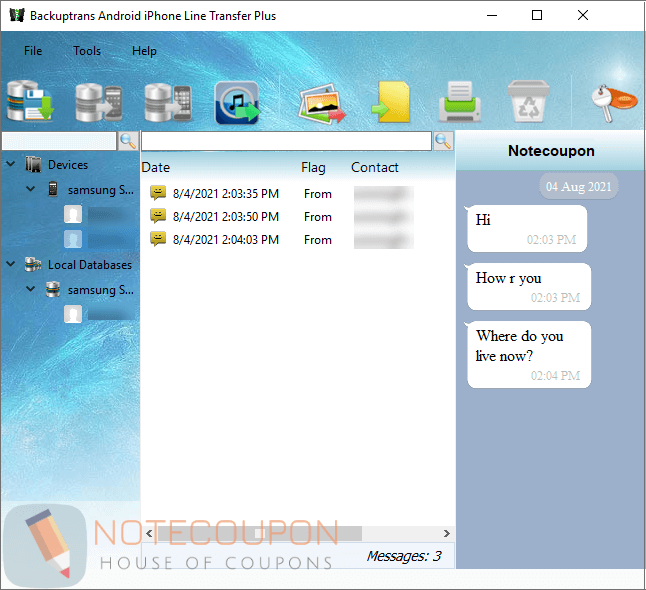The width and height of the screenshot is (646, 590).
Task: Click the backup messages to local database icon
Action: click(x=30, y=101)
